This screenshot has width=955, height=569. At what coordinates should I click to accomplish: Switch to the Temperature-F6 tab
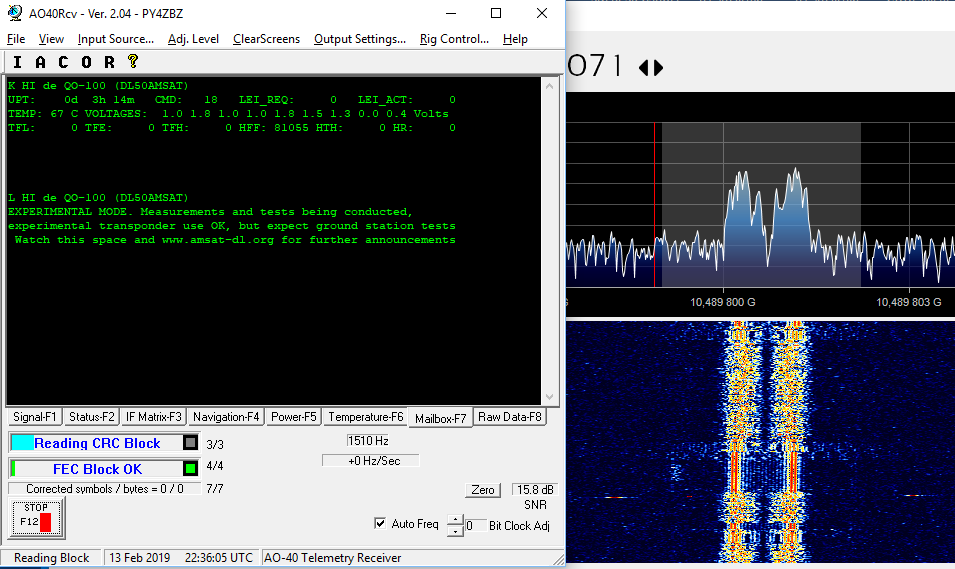pyautogui.click(x=366, y=417)
